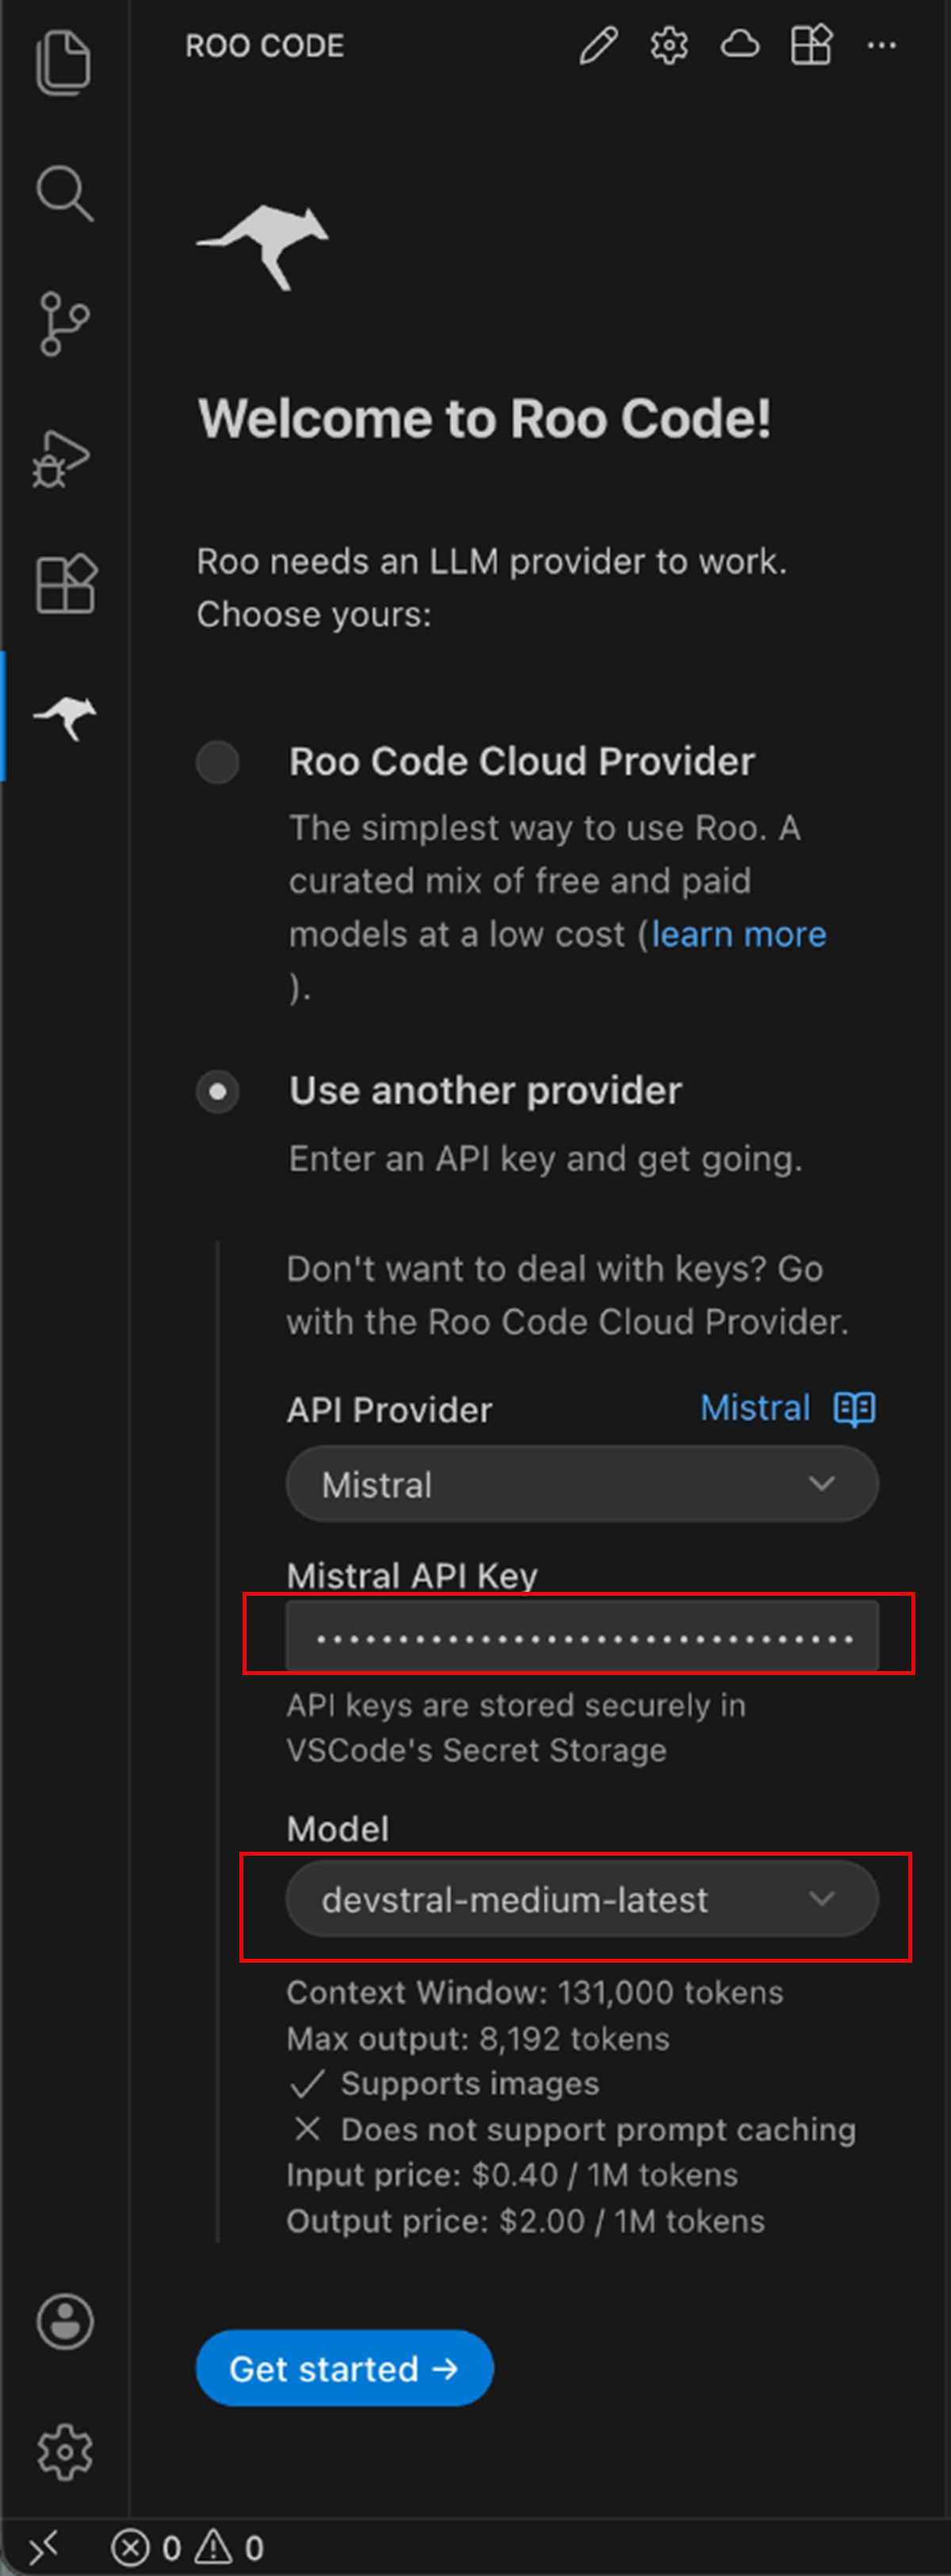Viewport: 951px width, 2576px height.
Task: Open the more actions ellipsis menu
Action: click(881, 46)
